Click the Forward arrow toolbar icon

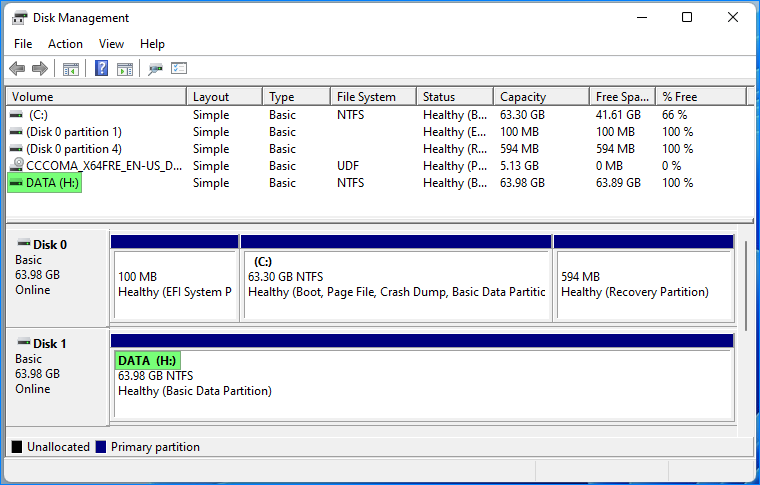pos(40,69)
